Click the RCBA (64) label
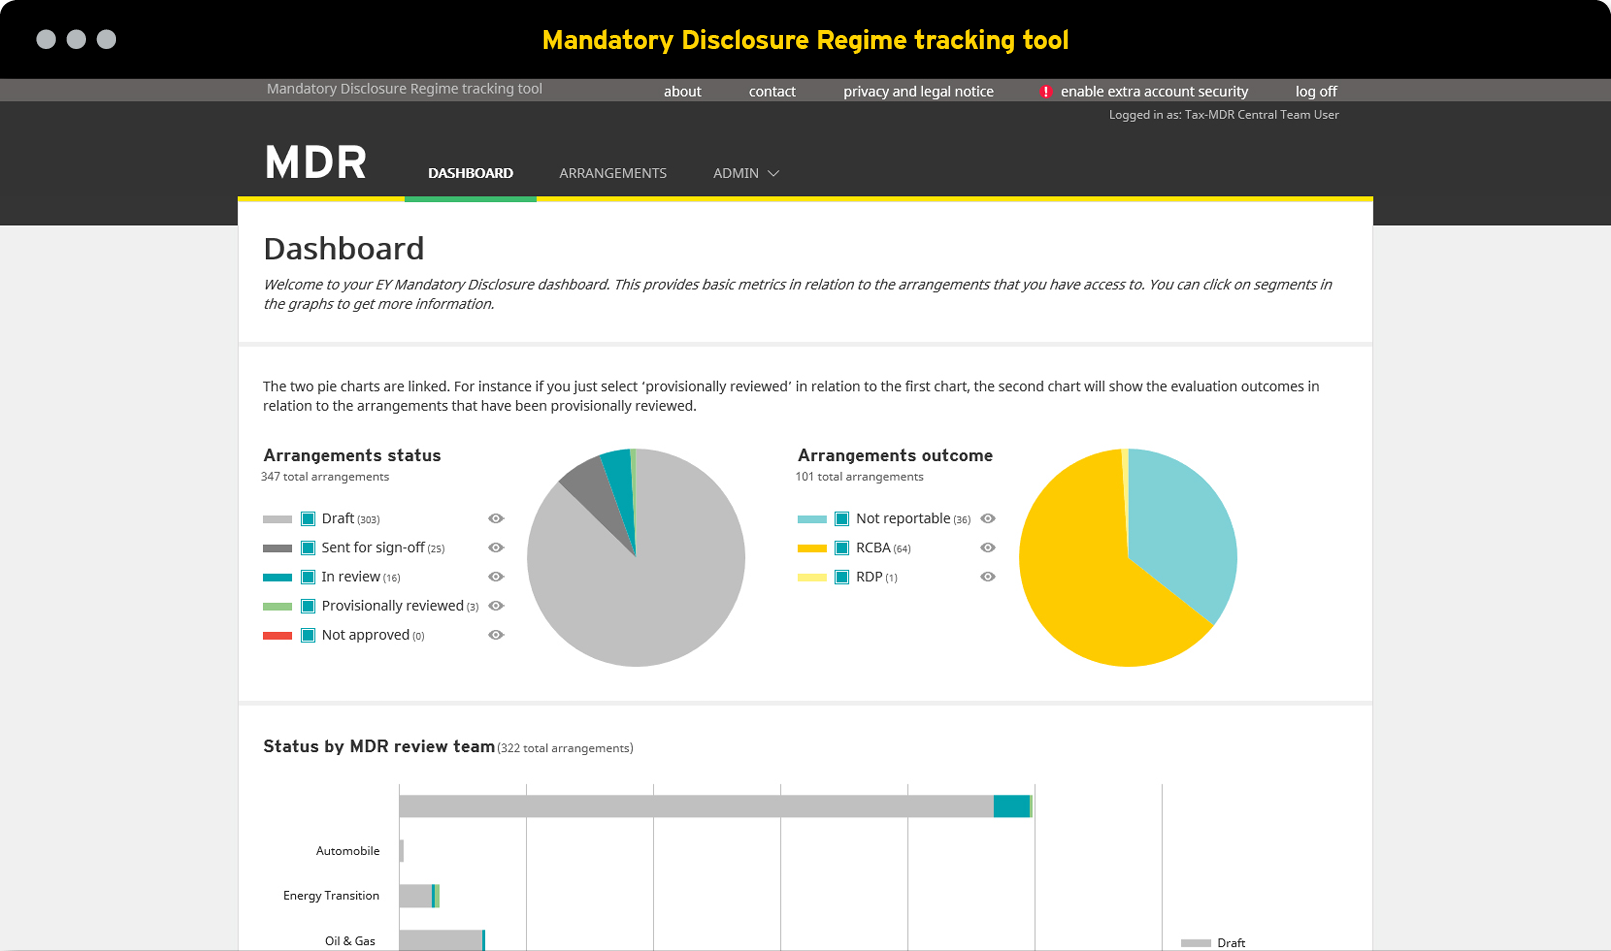Viewport: 1611px width, 951px height. pyautogui.click(x=883, y=547)
